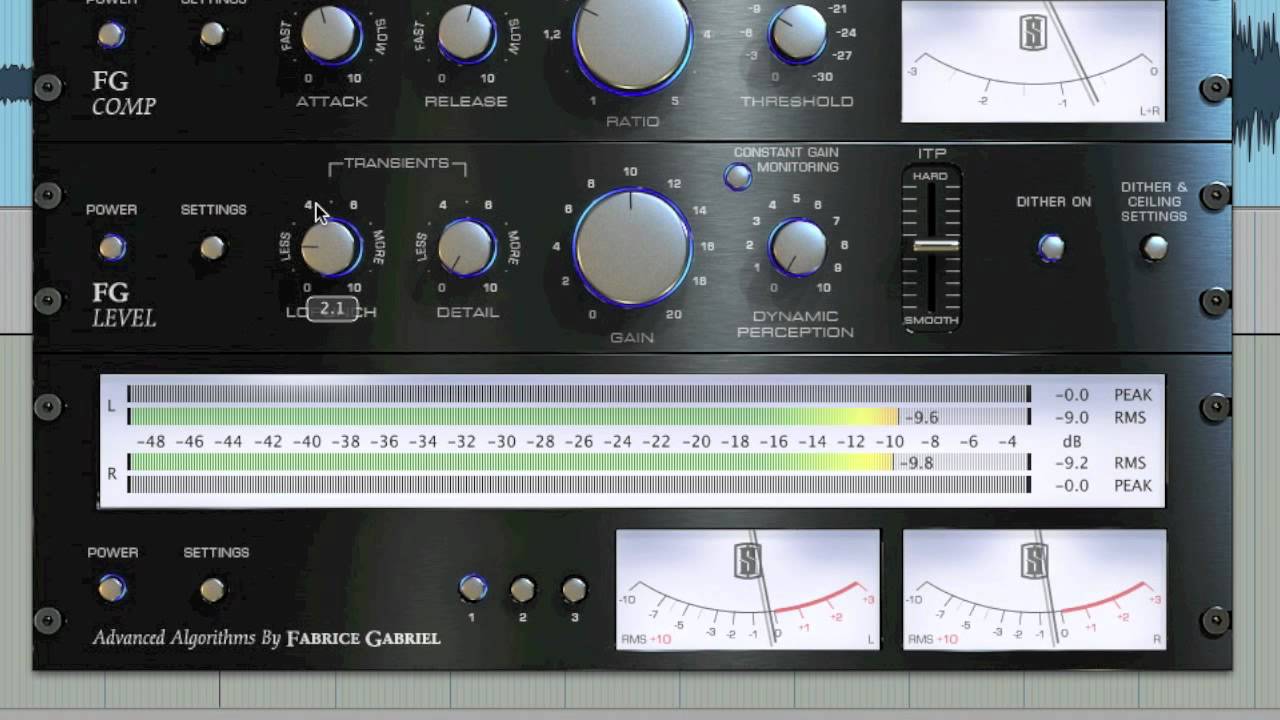Click the right channel -0.0 PEAK readout

pyautogui.click(x=1072, y=486)
